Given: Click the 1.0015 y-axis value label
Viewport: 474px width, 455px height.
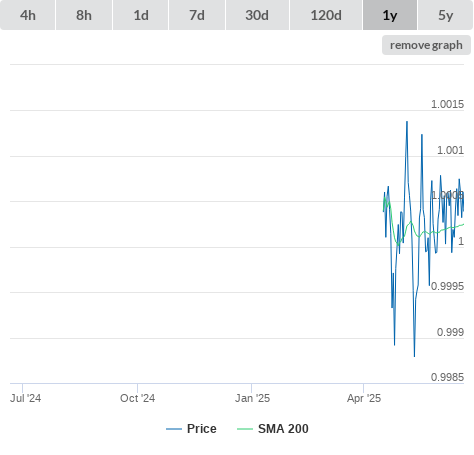Looking at the screenshot, I should [447, 104].
